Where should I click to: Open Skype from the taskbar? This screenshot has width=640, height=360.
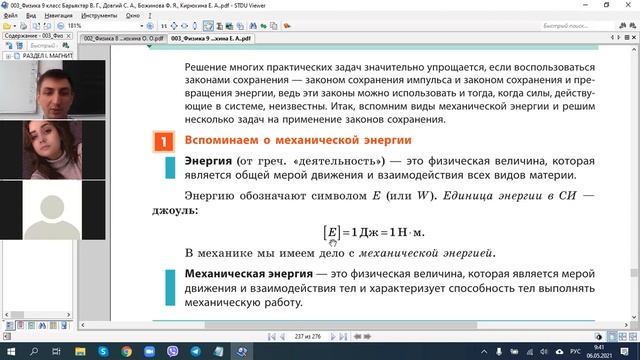coord(103,351)
